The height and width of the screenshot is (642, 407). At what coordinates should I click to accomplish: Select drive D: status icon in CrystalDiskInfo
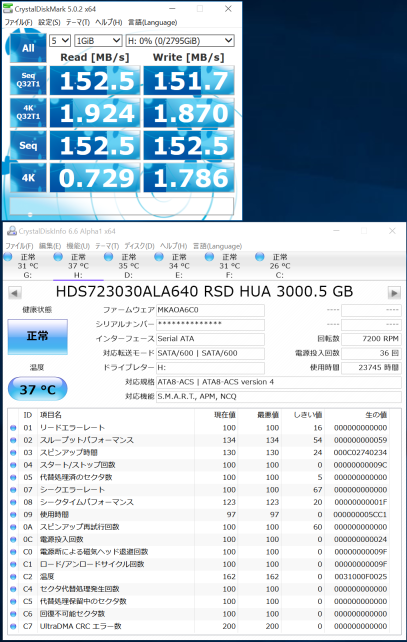[109, 257]
